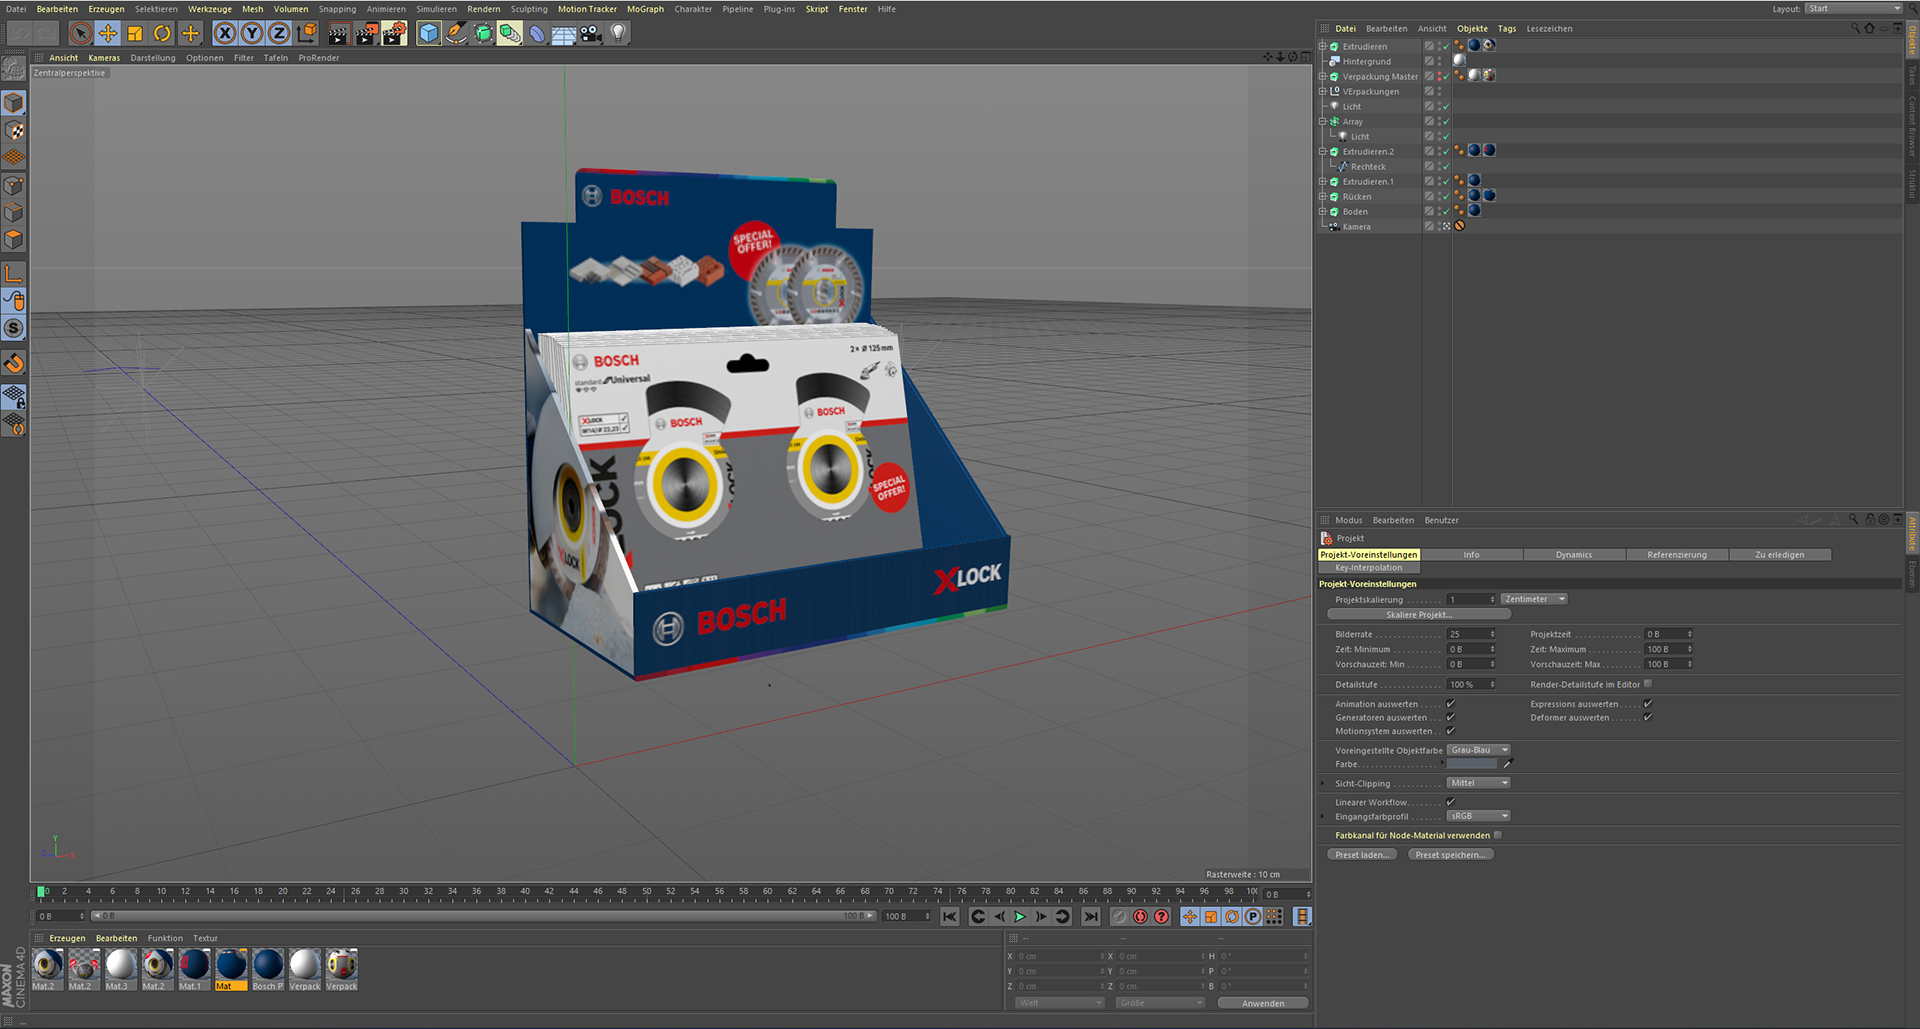Enable model mode cube icon
The width and height of the screenshot is (1920, 1029).
[14, 103]
